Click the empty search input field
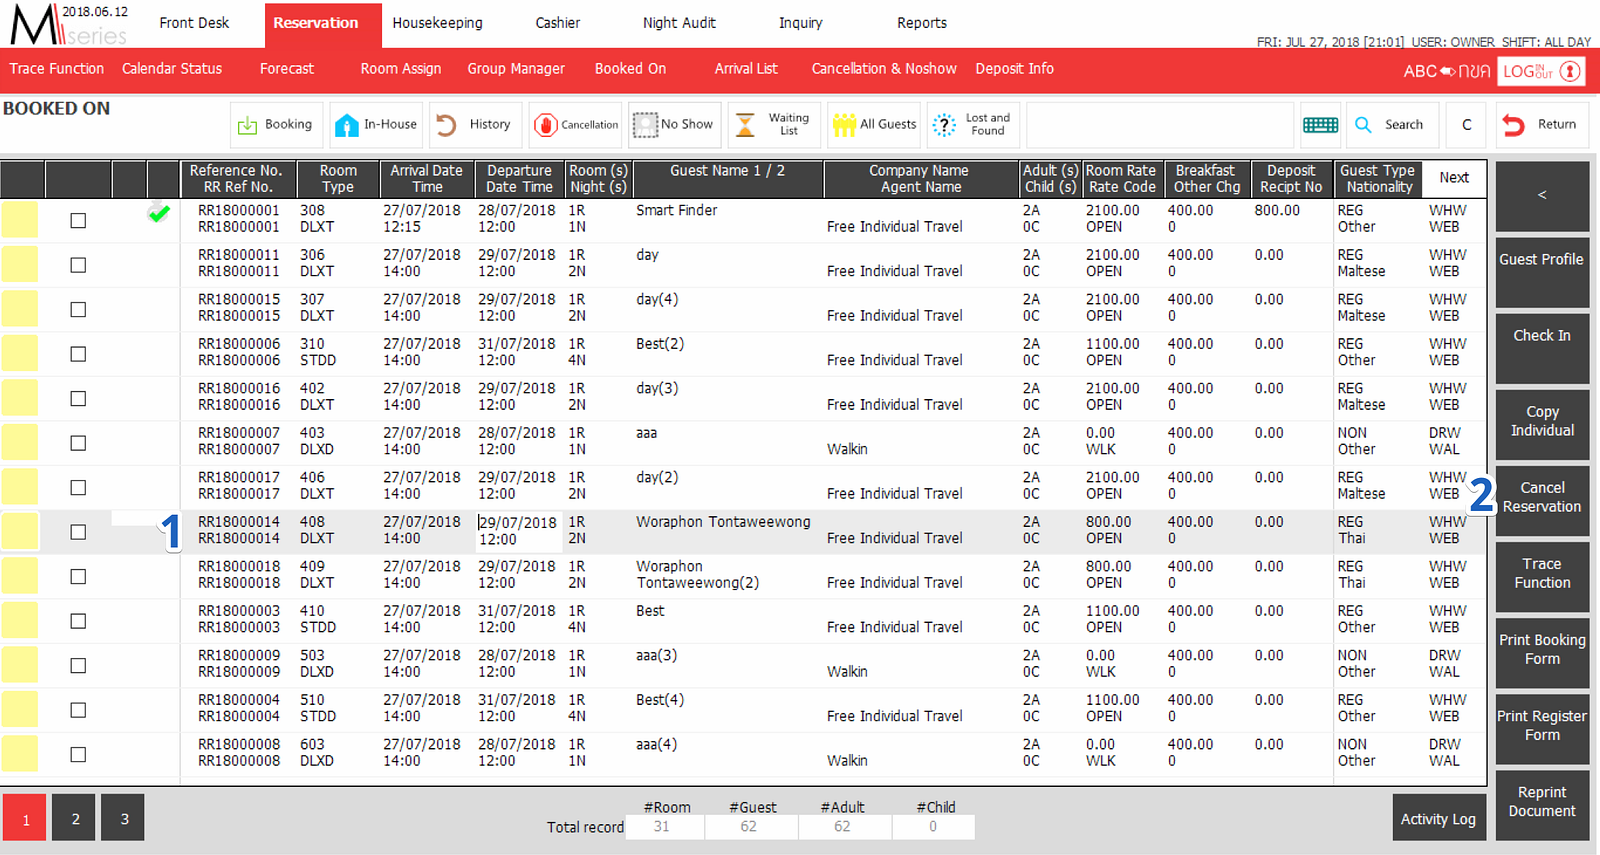 pos(1160,125)
